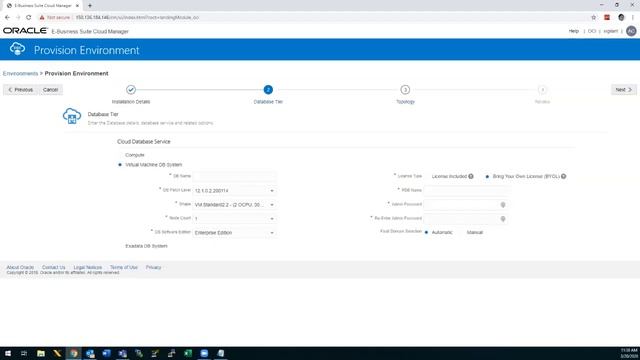The width and height of the screenshot is (640, 360).
Task: Open Teams from the taskbar
Action: point(122,353)
